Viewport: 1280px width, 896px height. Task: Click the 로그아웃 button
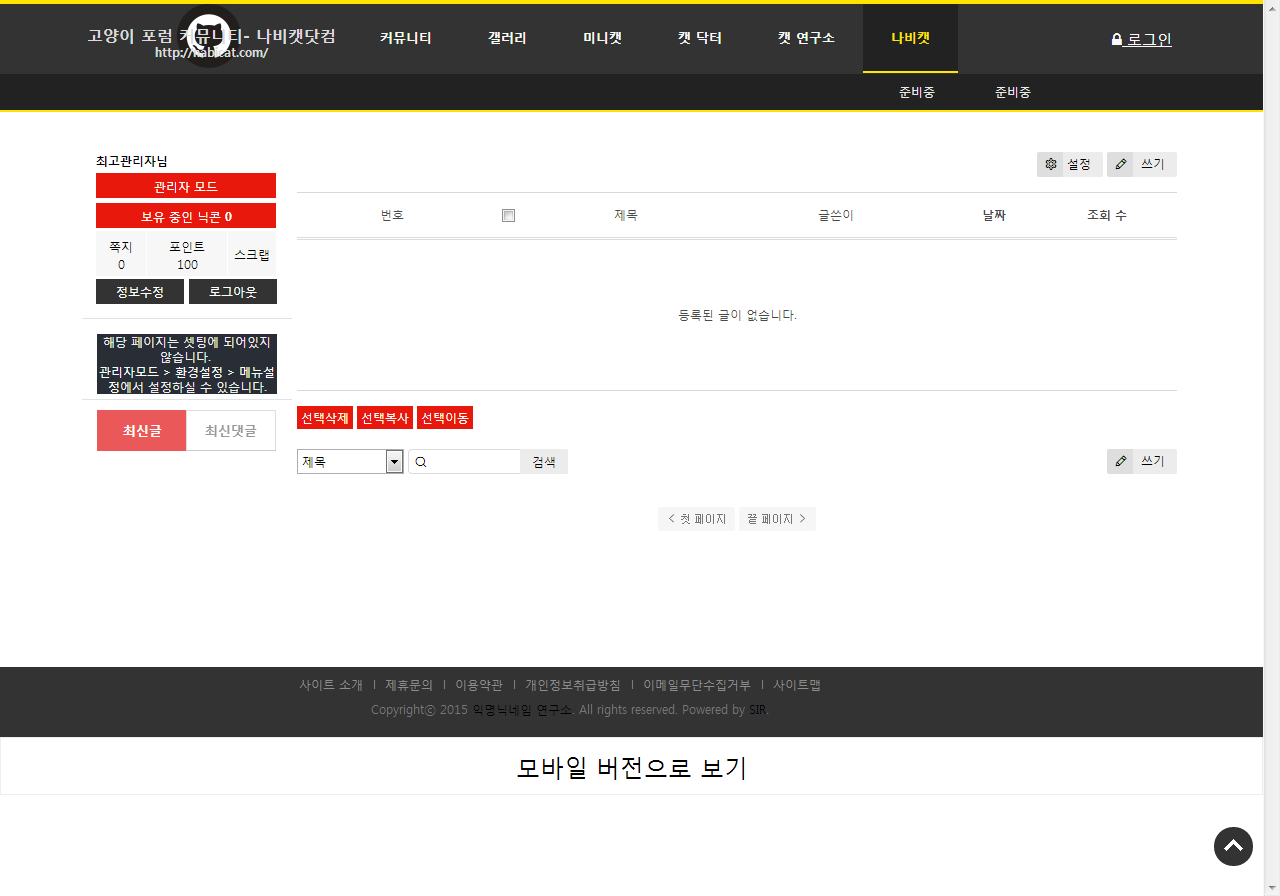pos(233,292)
